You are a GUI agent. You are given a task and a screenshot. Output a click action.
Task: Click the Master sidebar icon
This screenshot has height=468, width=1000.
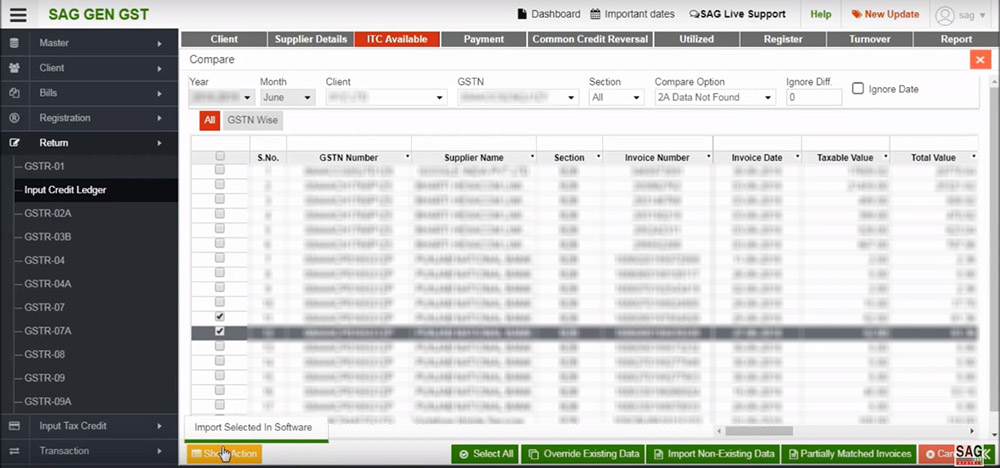[x=14, y=43]
